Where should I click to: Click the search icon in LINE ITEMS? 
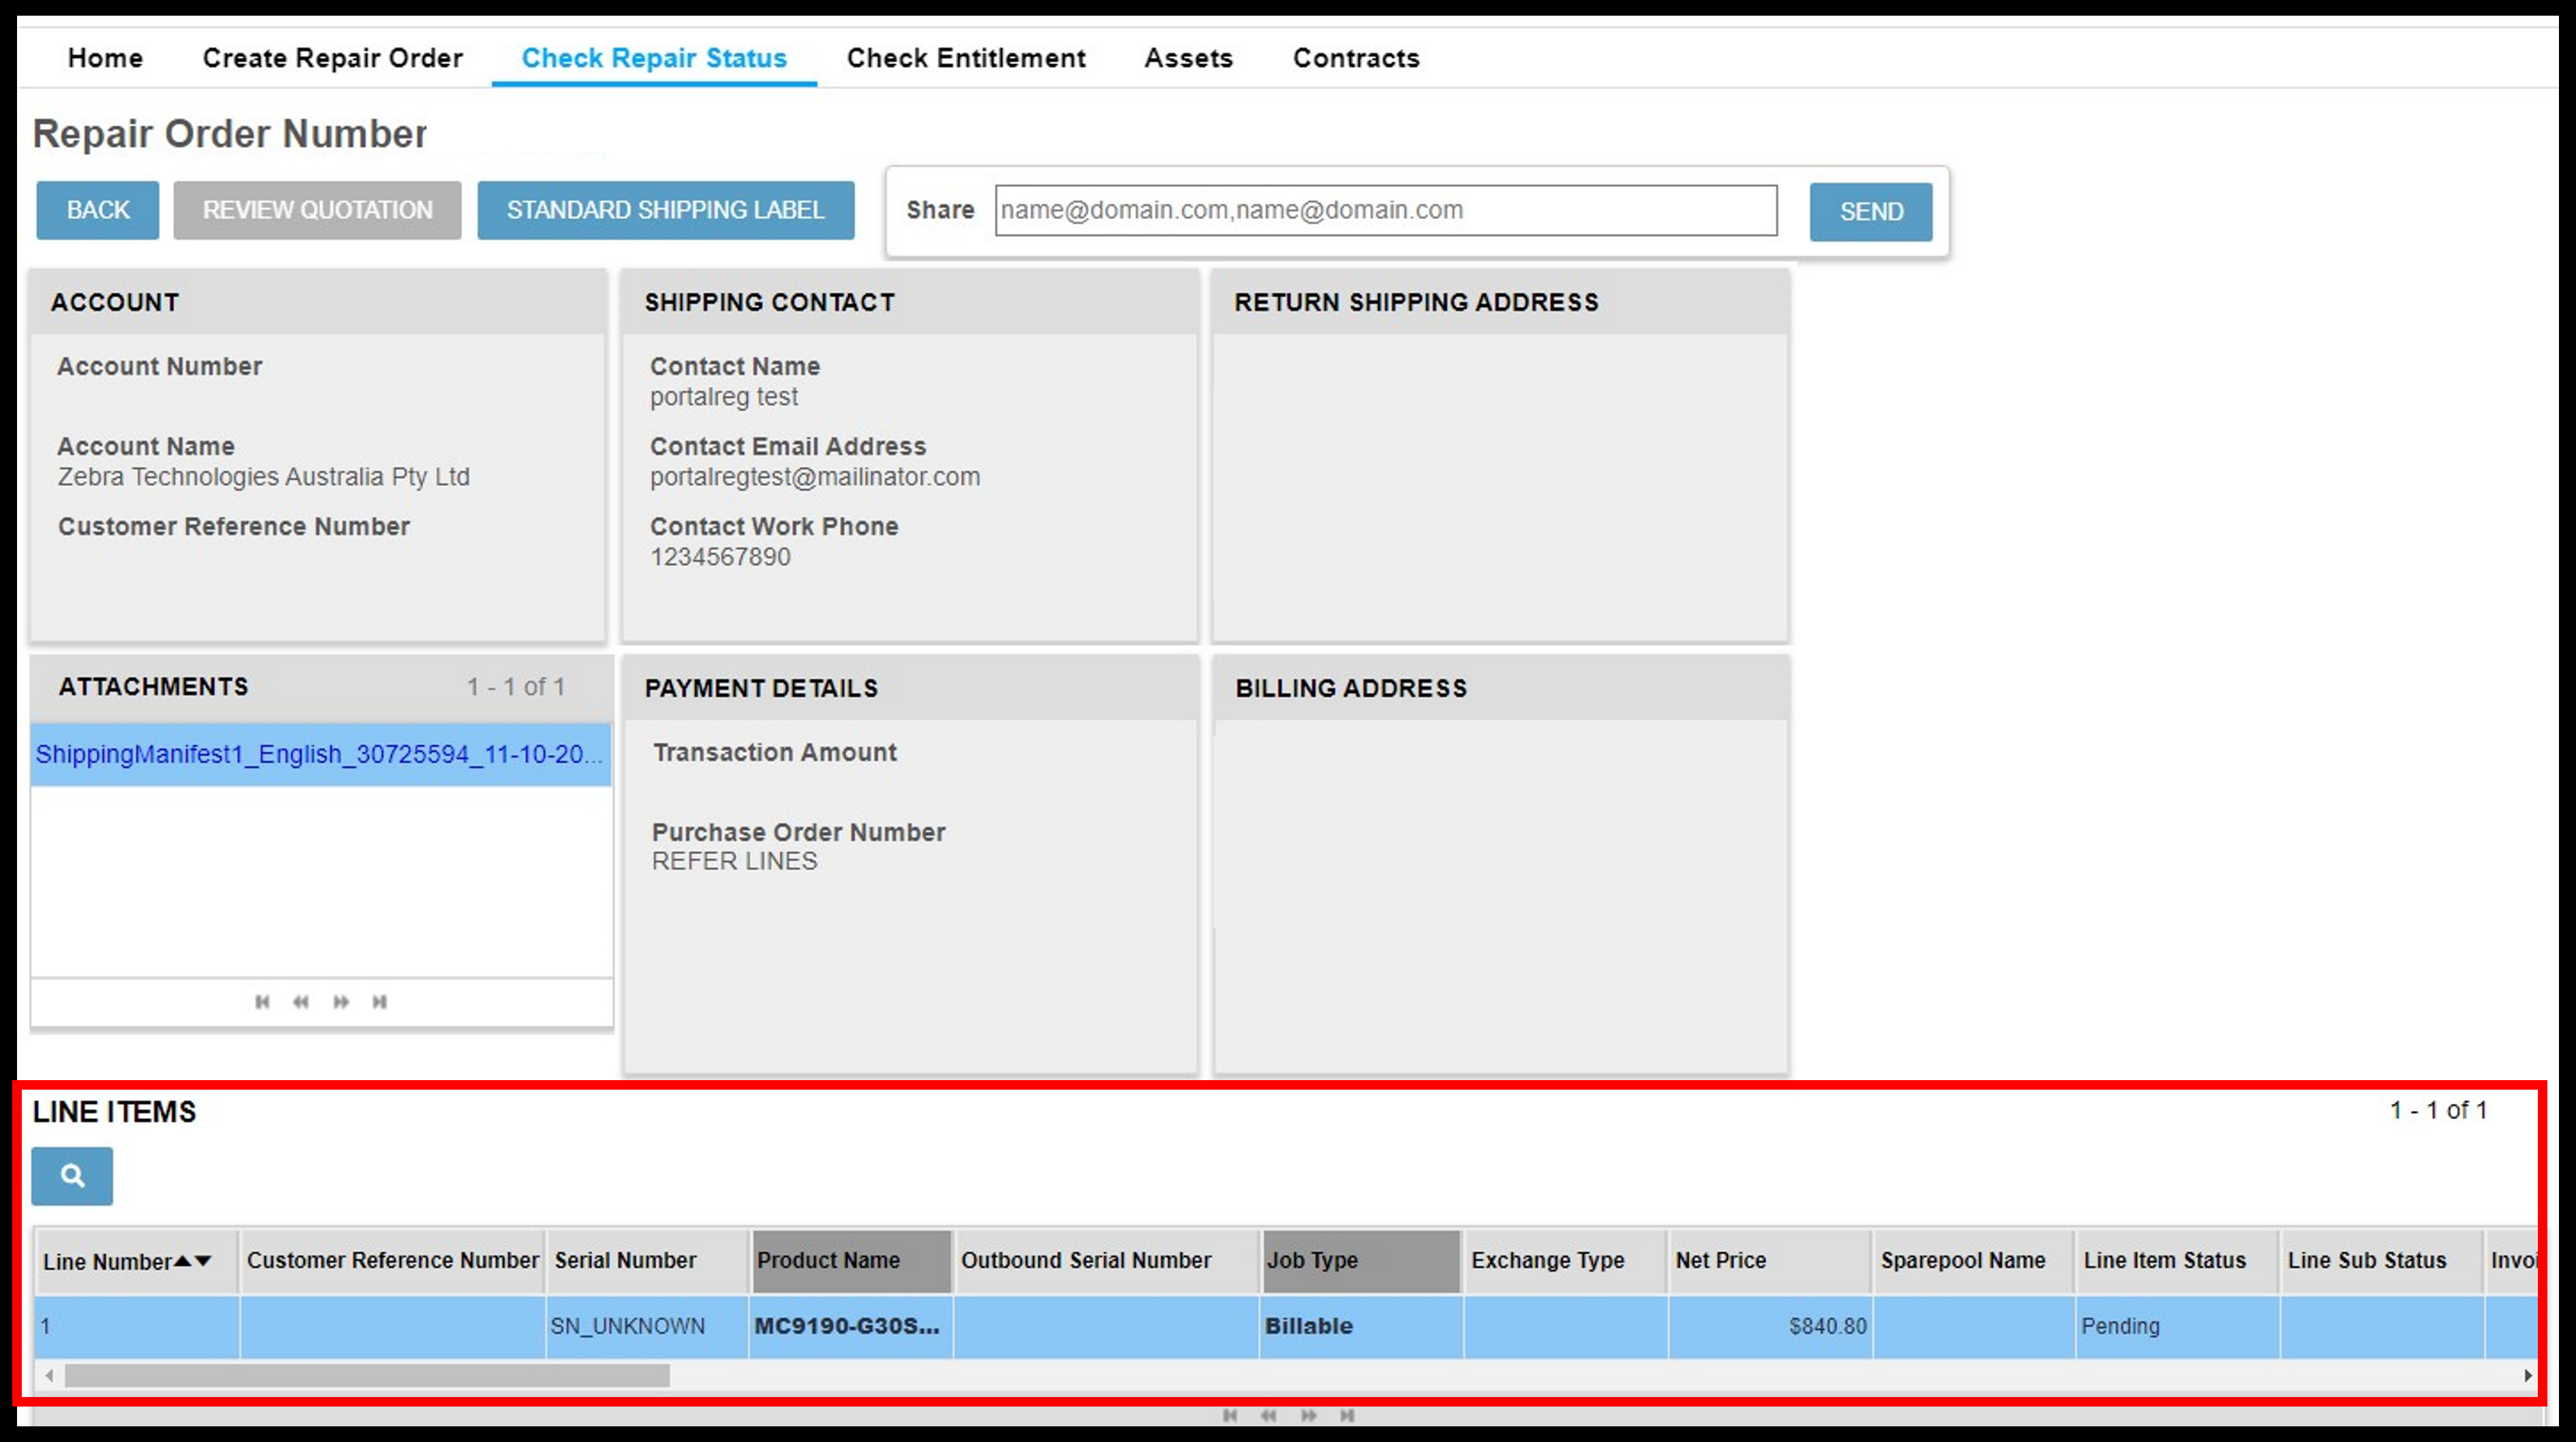point(71,1175)
